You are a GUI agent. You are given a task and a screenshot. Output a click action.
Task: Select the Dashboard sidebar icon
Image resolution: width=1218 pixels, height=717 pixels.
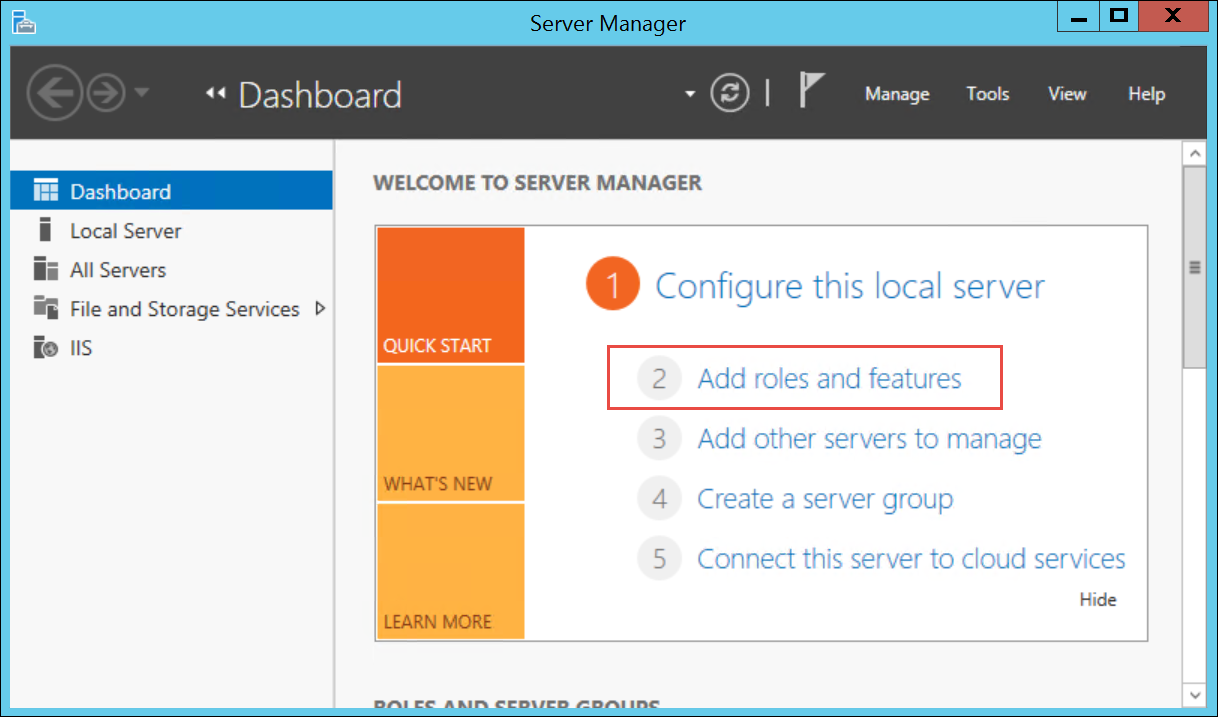[x=46, y=191]
